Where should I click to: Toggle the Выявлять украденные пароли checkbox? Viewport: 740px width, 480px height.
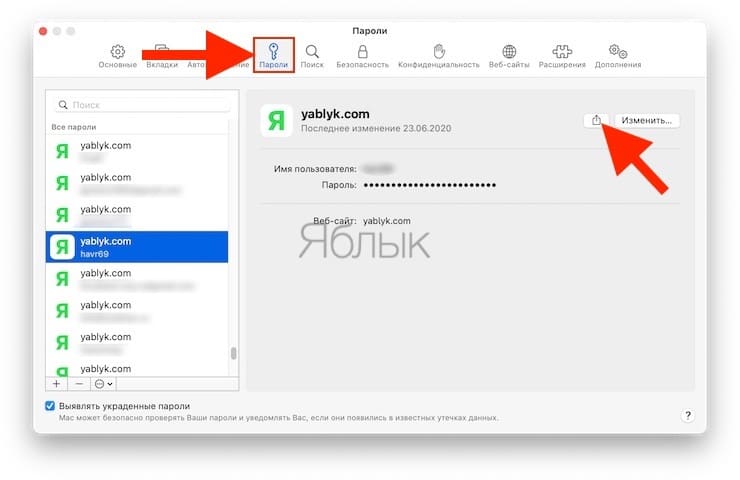tap(50, 406)
